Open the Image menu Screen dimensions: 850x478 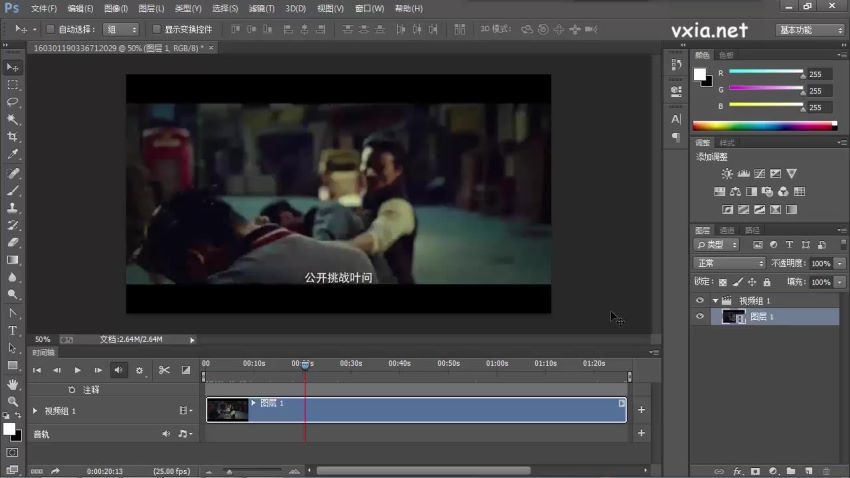point(115,9)
